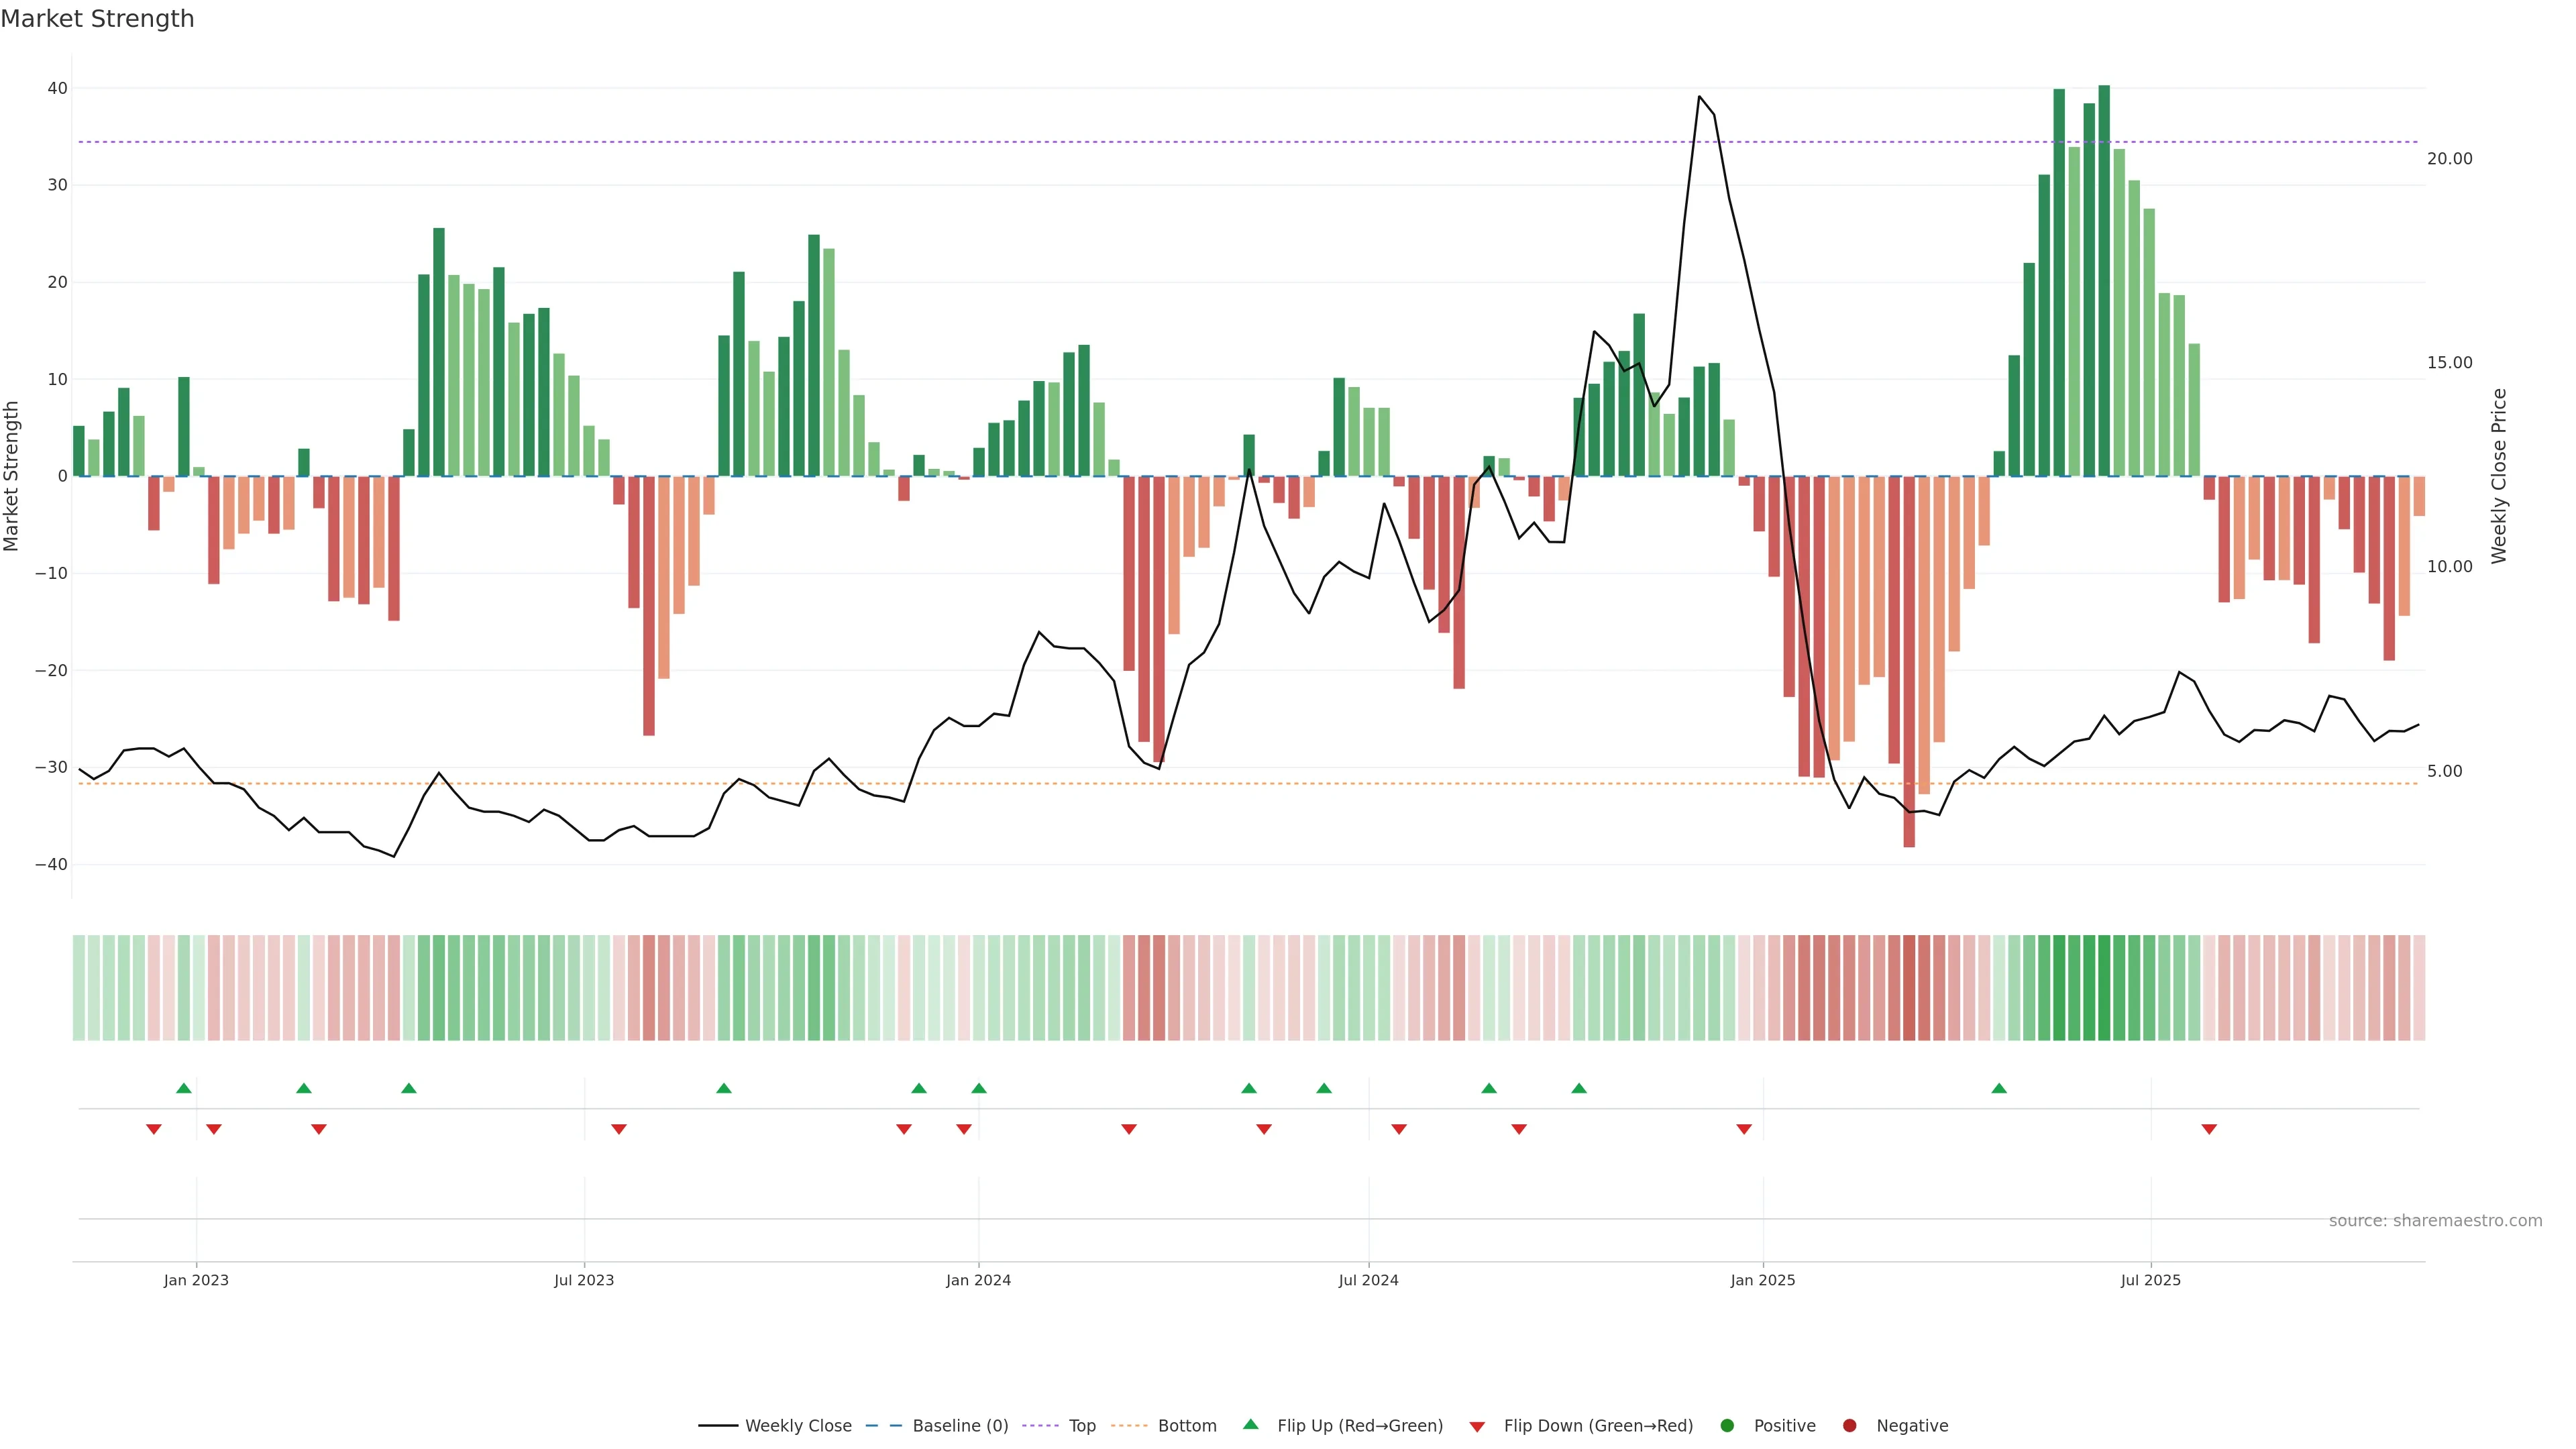Click the Market Strength chart title

pyautogui.click(x=97, y=19)
